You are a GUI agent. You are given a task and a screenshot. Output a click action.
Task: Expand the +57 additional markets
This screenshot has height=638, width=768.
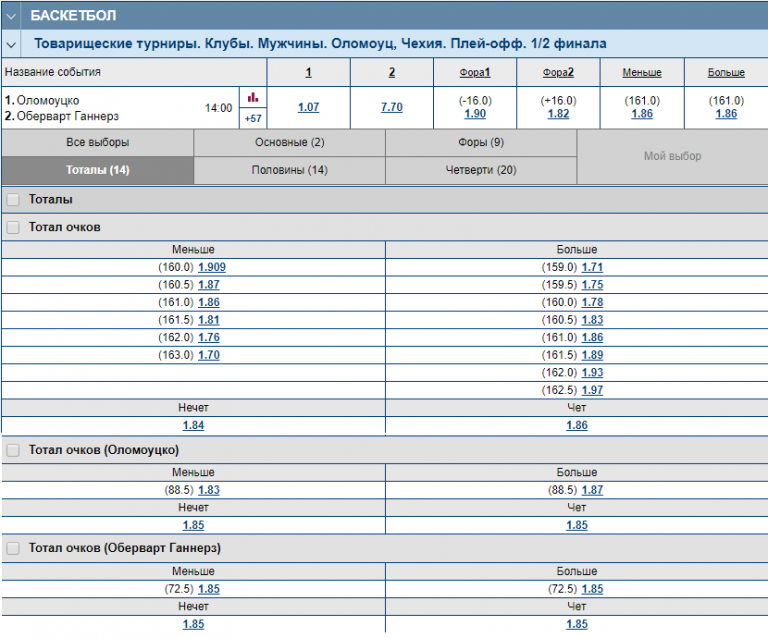(x=253, y=118)
